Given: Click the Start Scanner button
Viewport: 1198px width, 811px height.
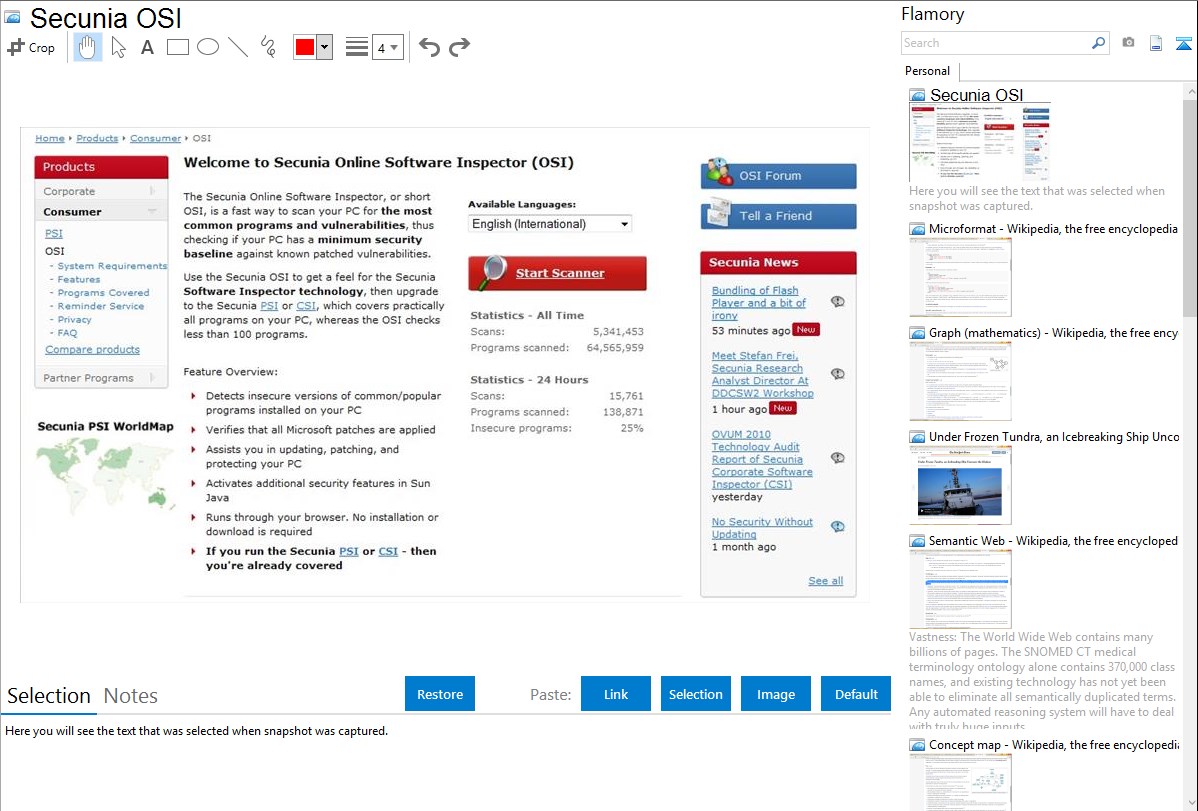Looking at the screenshot, I should pos(558,273).
